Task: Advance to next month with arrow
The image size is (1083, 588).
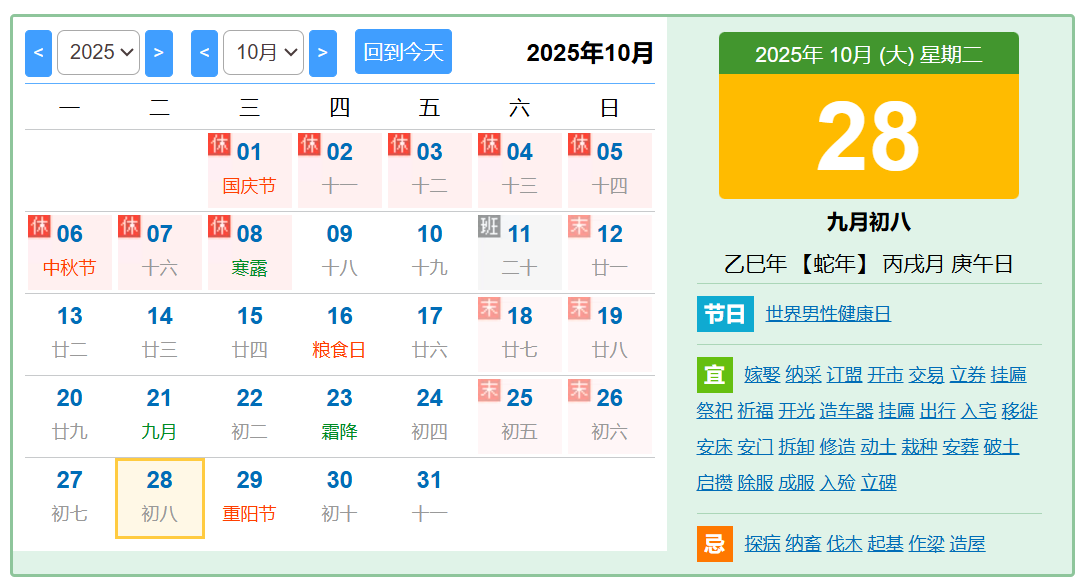Action: pos(322,53)
